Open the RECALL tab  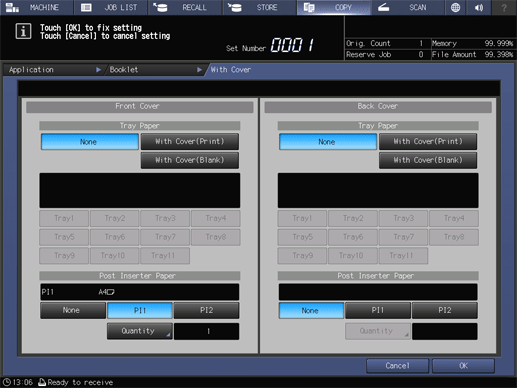click(x=185, y=7)
